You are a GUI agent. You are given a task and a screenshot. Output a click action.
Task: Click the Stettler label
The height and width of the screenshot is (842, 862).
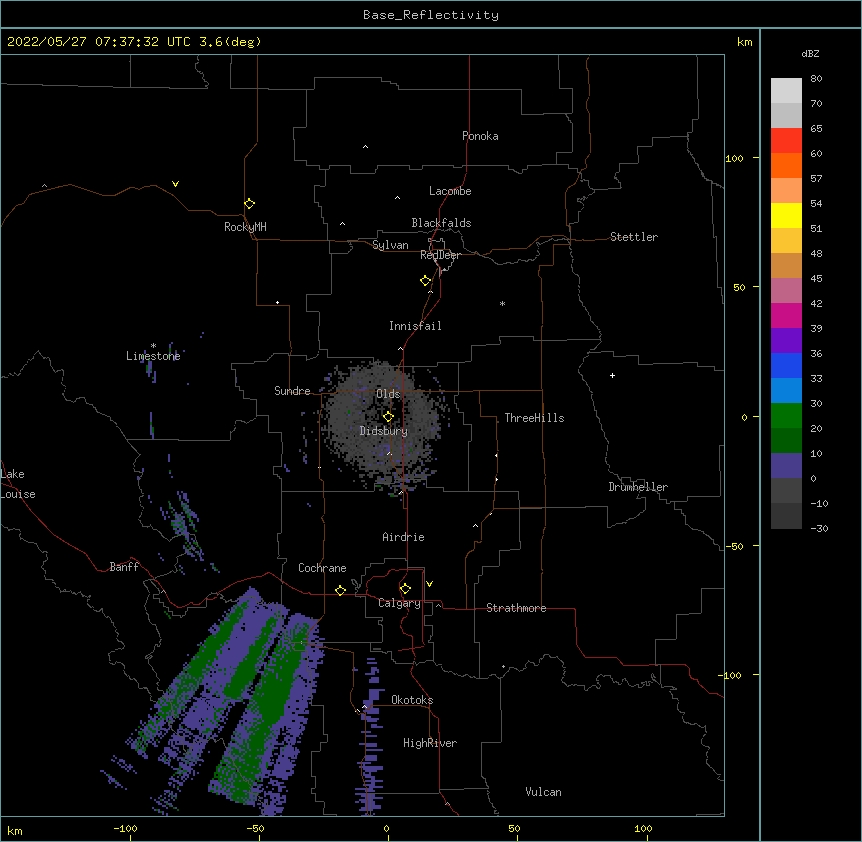point(633,237)
